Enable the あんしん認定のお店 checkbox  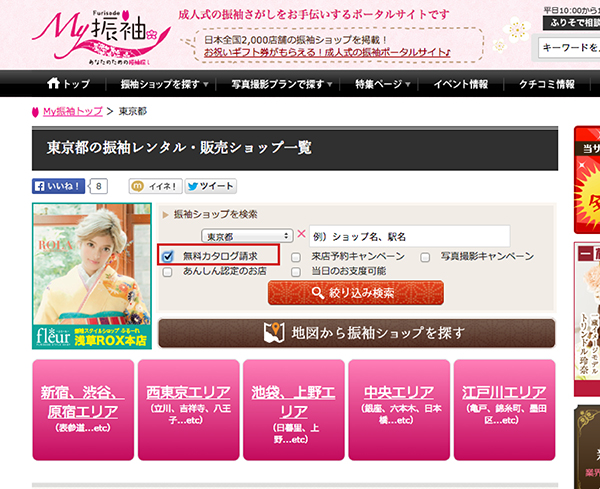[x=167, y=272]
